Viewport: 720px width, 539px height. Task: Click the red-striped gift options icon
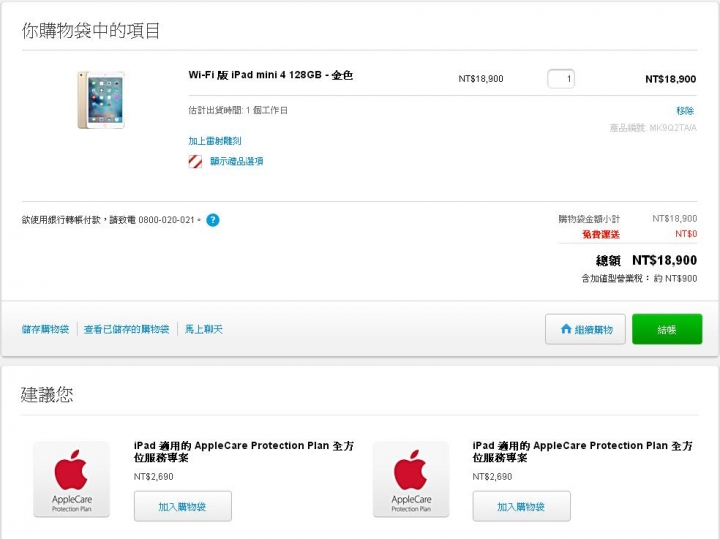click(195, 162)
